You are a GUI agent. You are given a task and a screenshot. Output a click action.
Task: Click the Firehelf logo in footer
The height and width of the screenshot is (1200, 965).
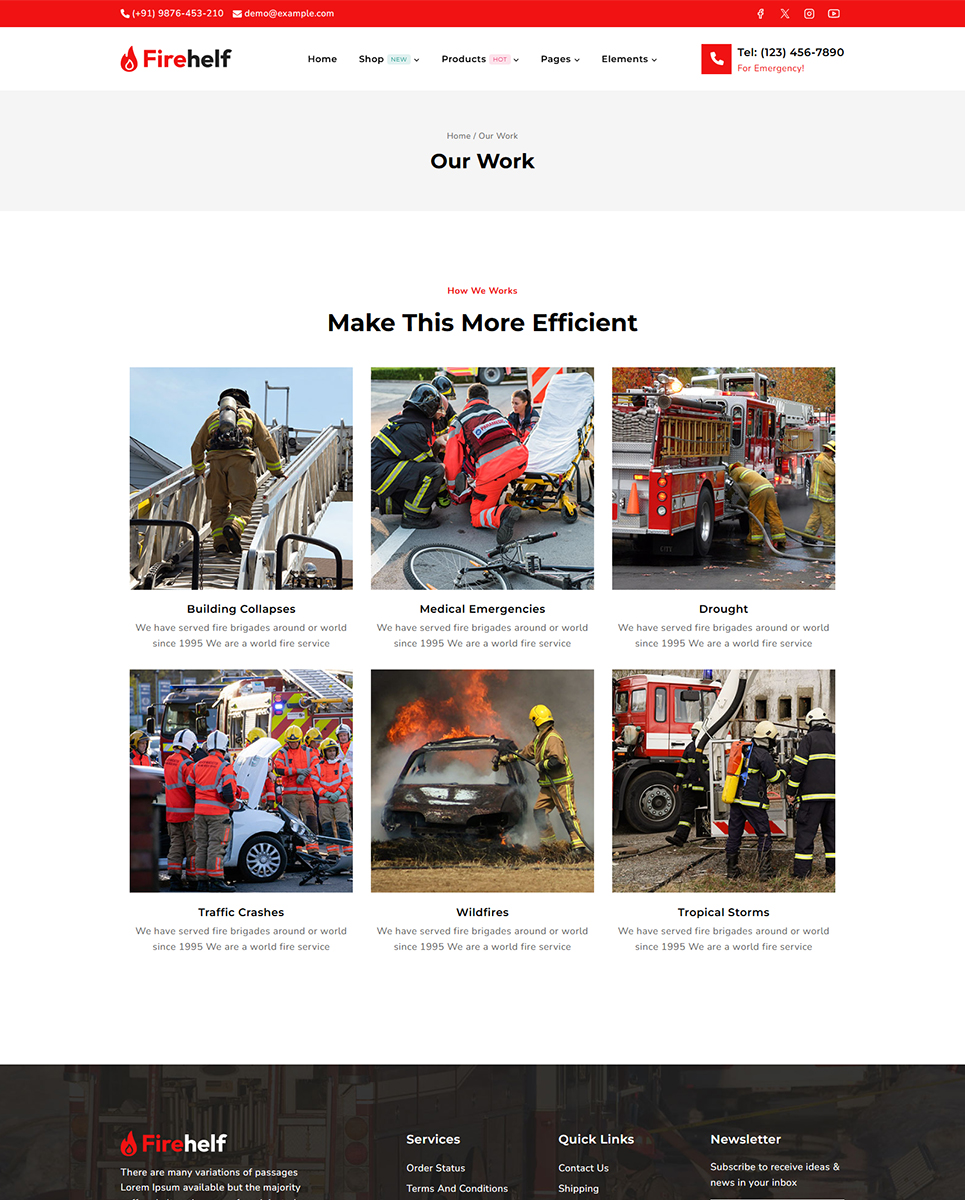pos(174,1143)
